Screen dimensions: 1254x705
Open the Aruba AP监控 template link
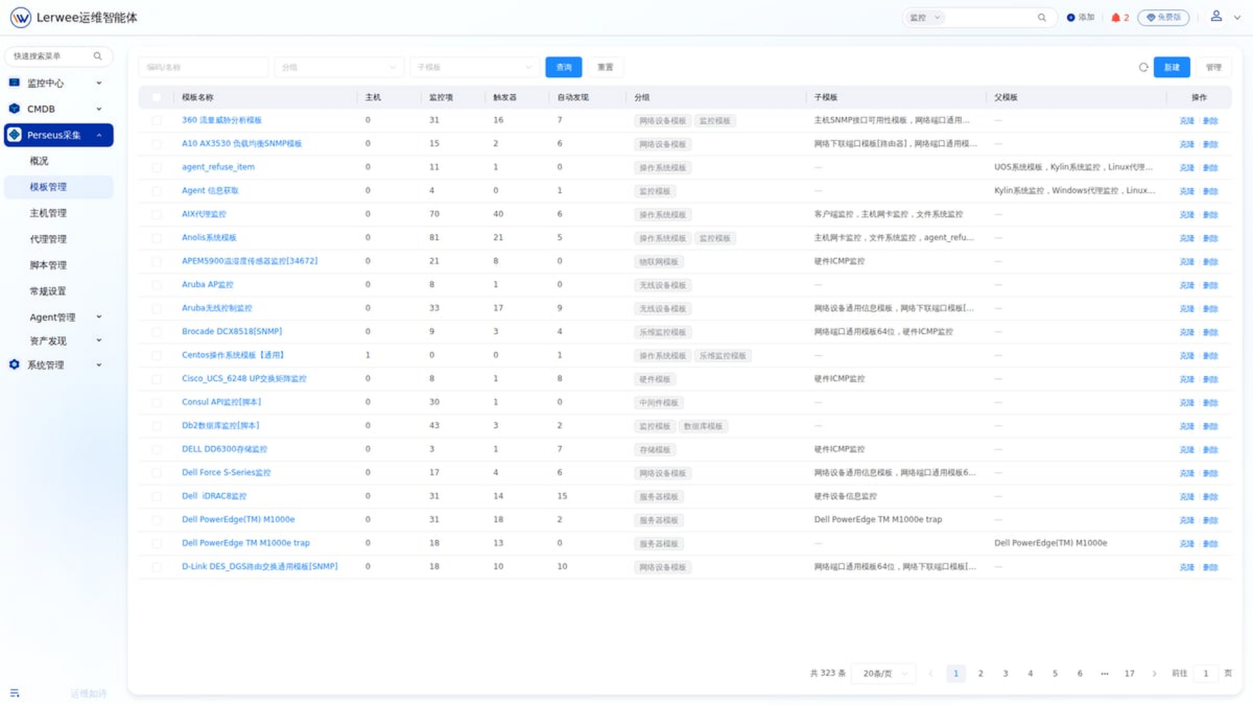pyautogui.click(x=207, y=285)
